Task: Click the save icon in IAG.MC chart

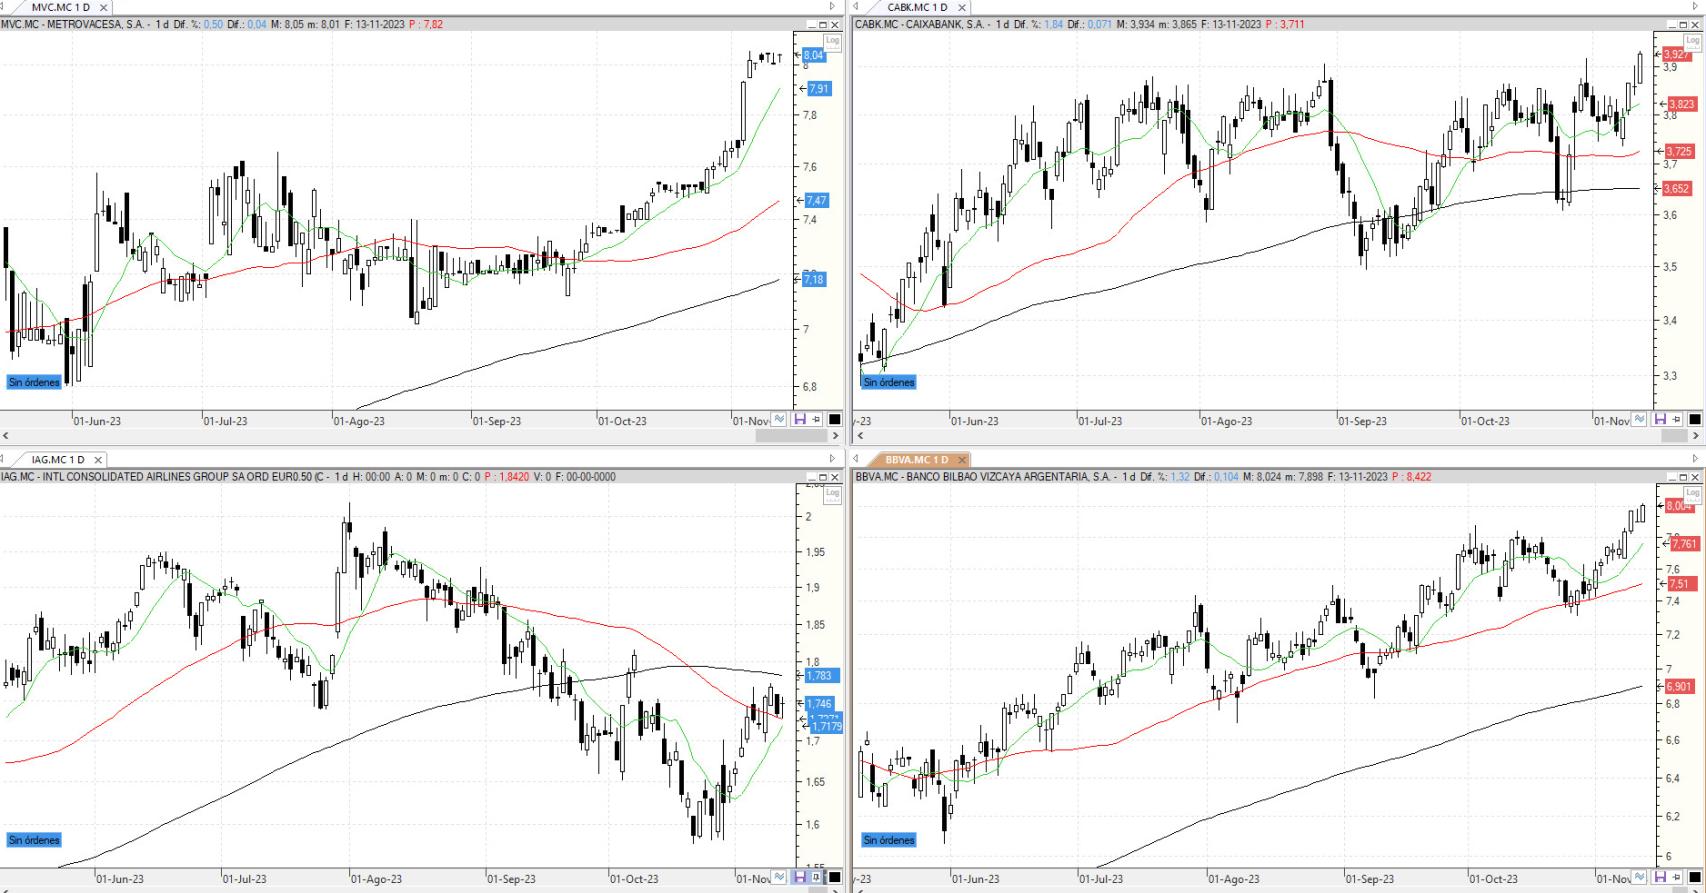Action: pos(800,877)
